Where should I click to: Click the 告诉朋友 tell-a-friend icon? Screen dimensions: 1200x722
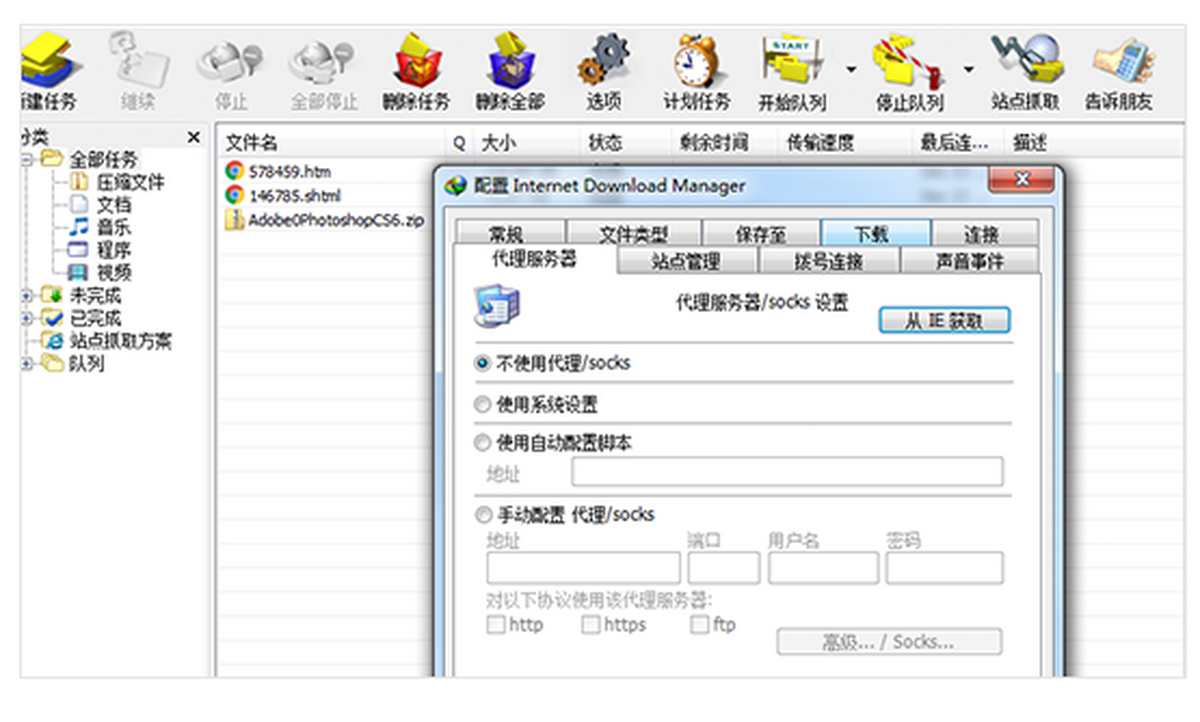tap(1124, 60)
